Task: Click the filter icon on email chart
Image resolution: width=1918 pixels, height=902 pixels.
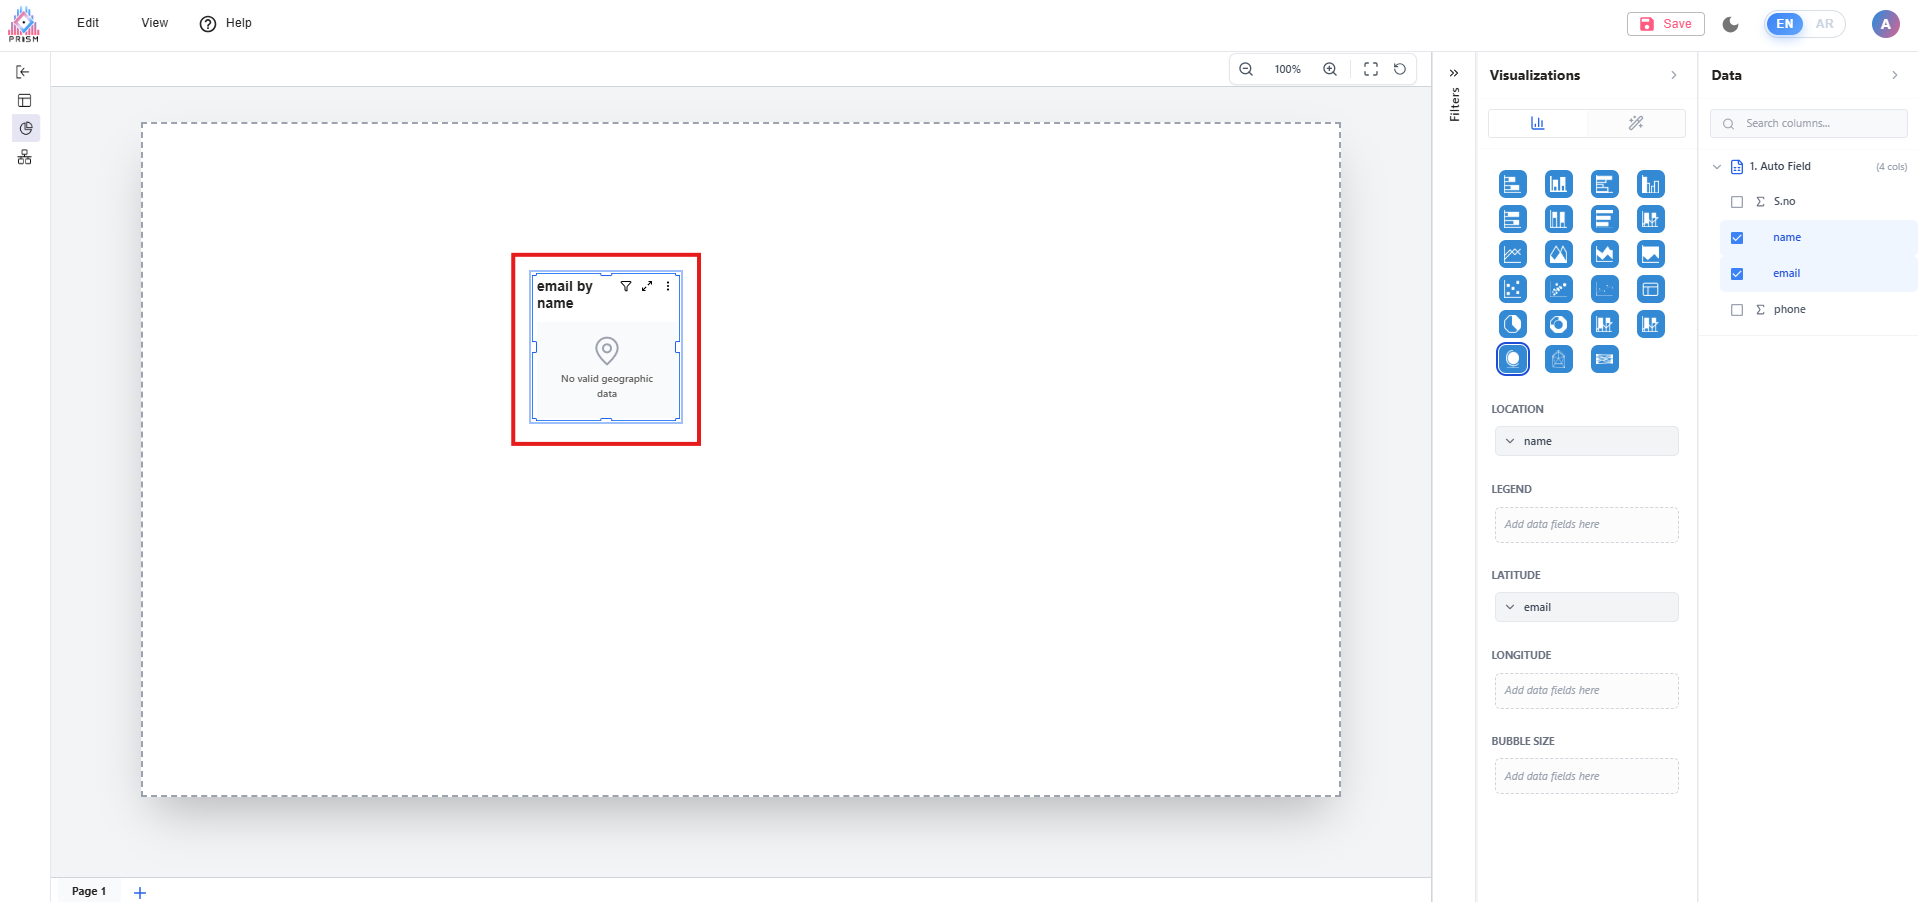Action: pyautogui.click(x=626, y=286)
